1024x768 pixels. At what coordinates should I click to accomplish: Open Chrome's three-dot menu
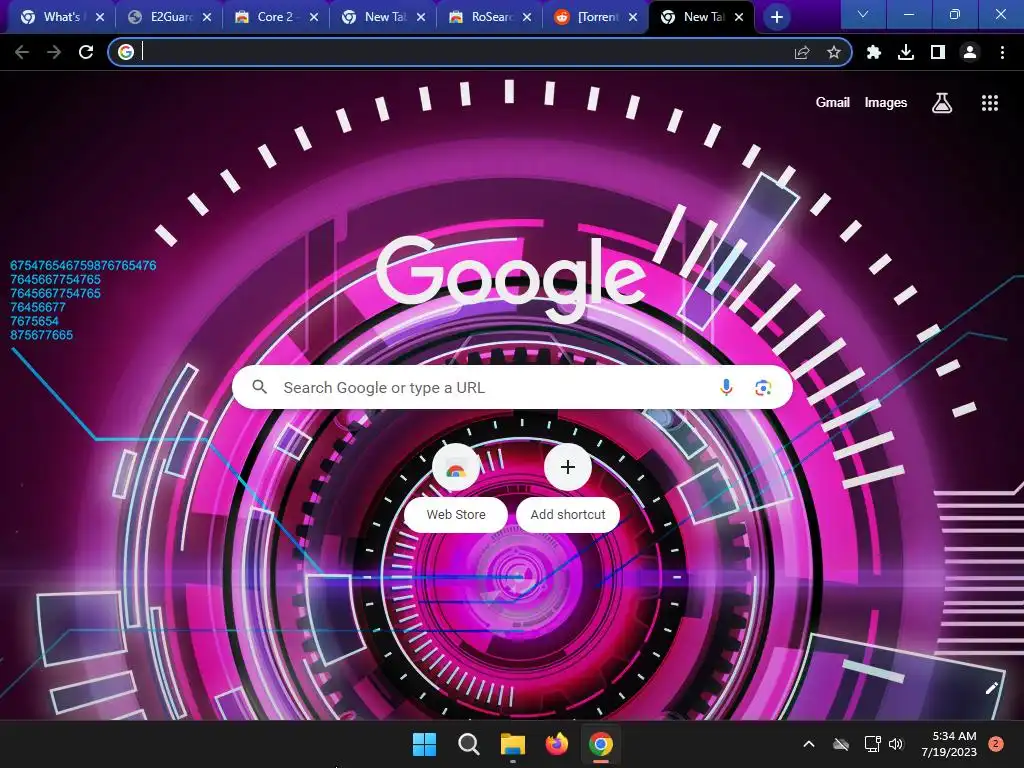click(x=1002, y=52)
